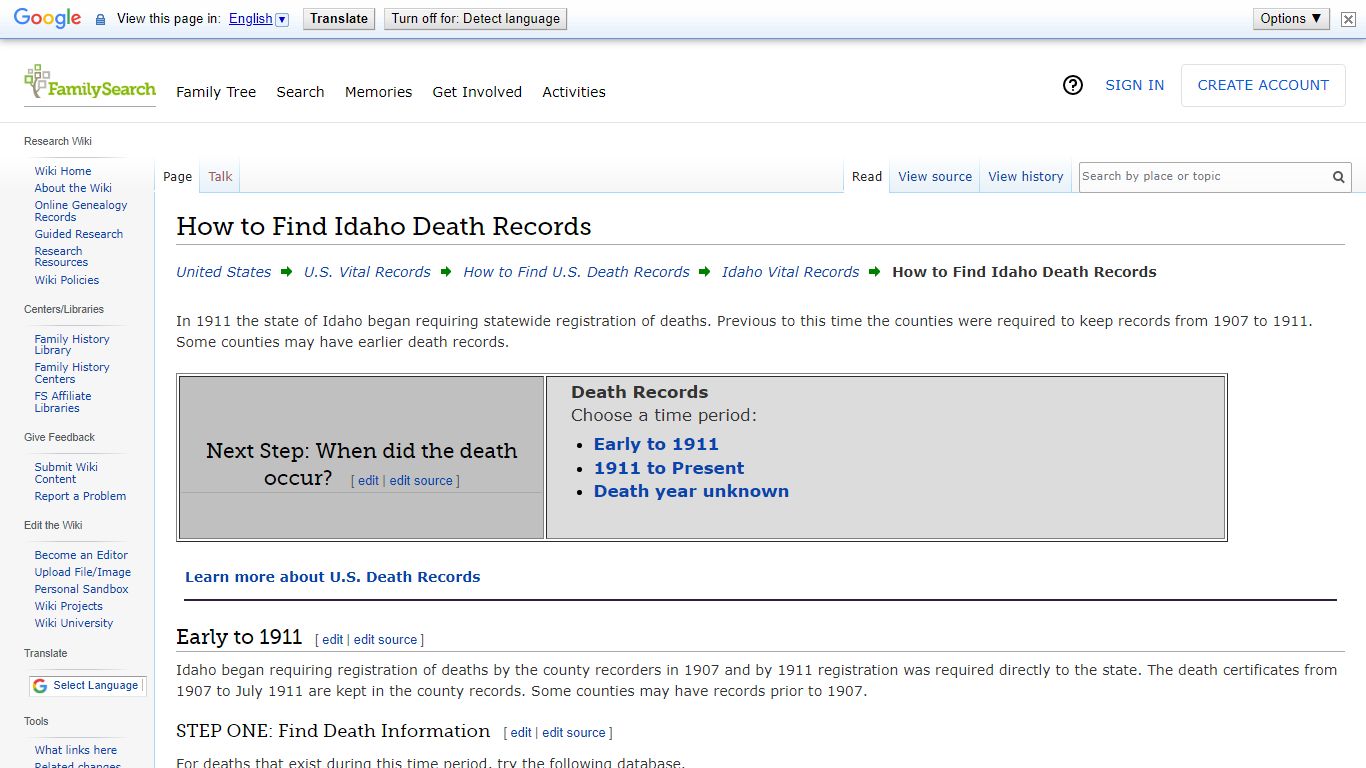Image resolution: width=1366 pixels, height=768 pixels.
Task: Click edit beside Early to 1911 heading
Action: 332,640
